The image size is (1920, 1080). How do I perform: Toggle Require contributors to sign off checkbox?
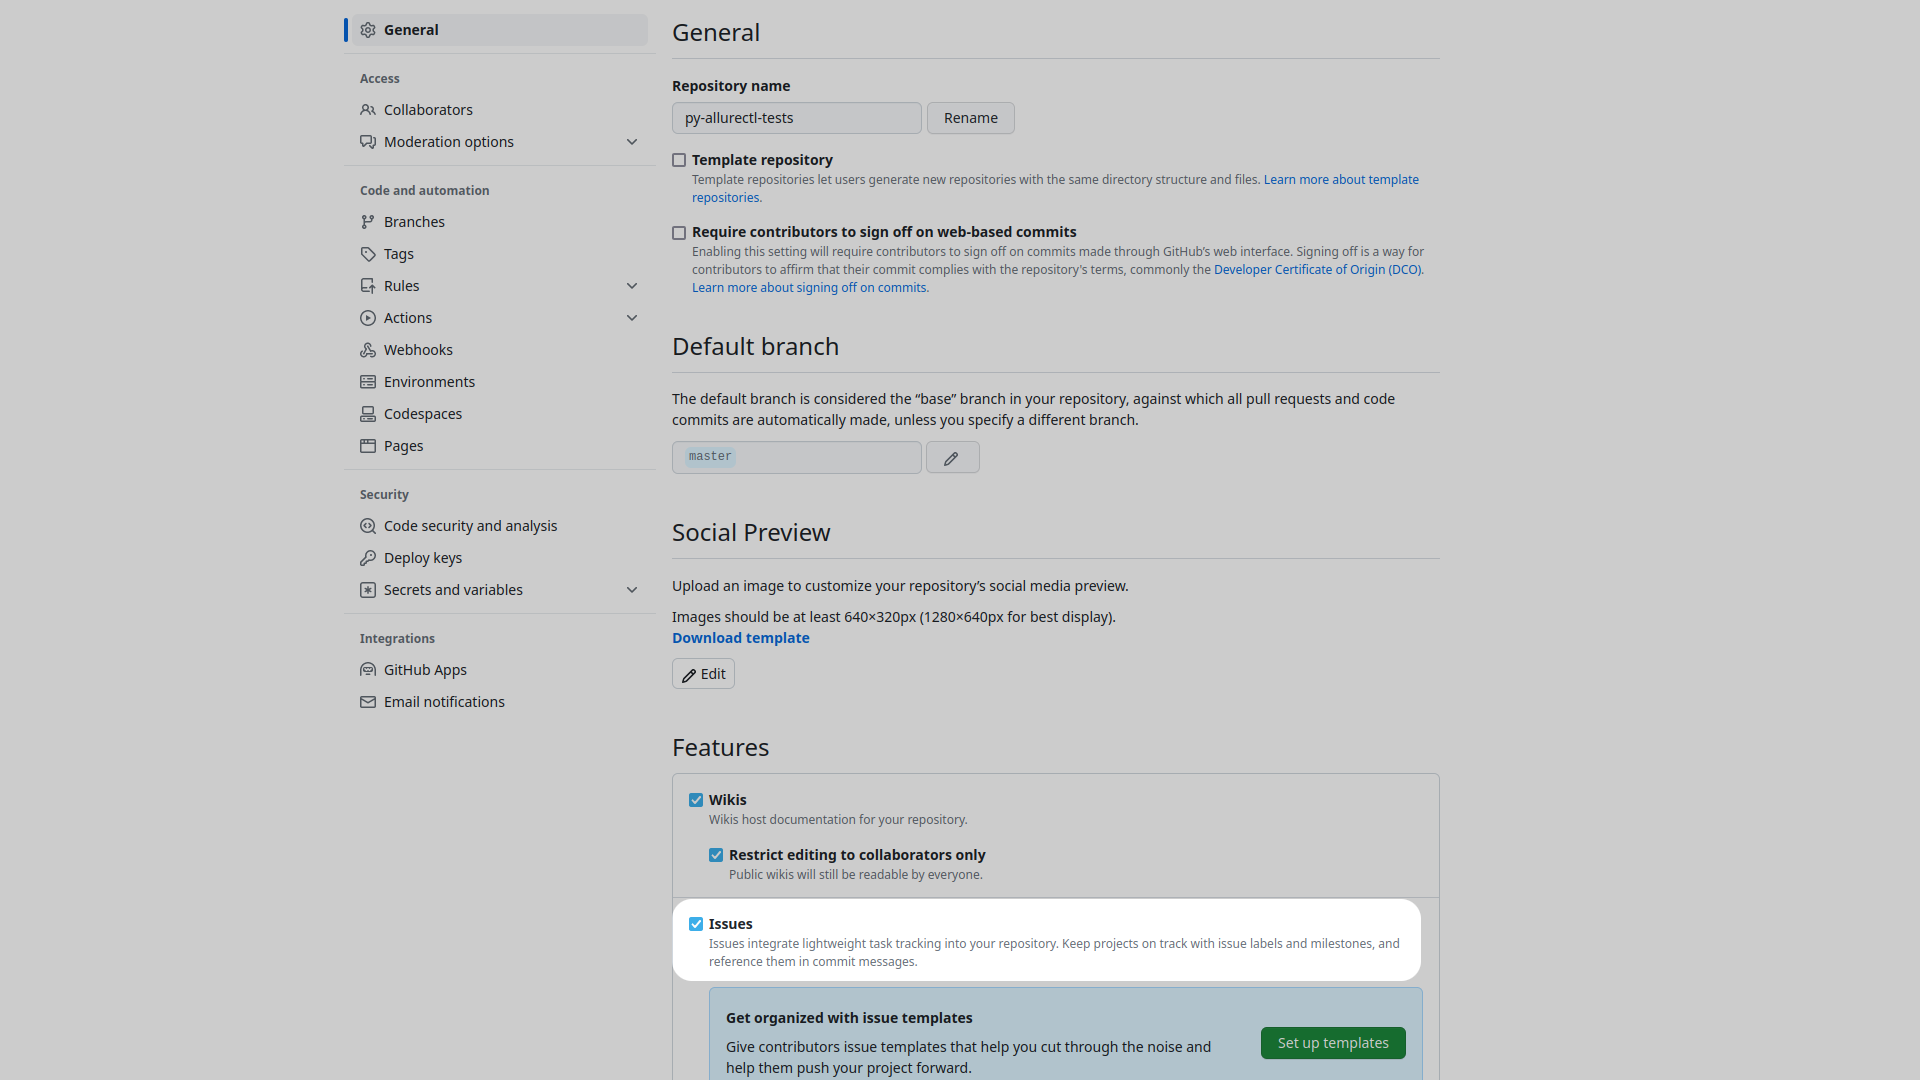click(x=678, y=231)
